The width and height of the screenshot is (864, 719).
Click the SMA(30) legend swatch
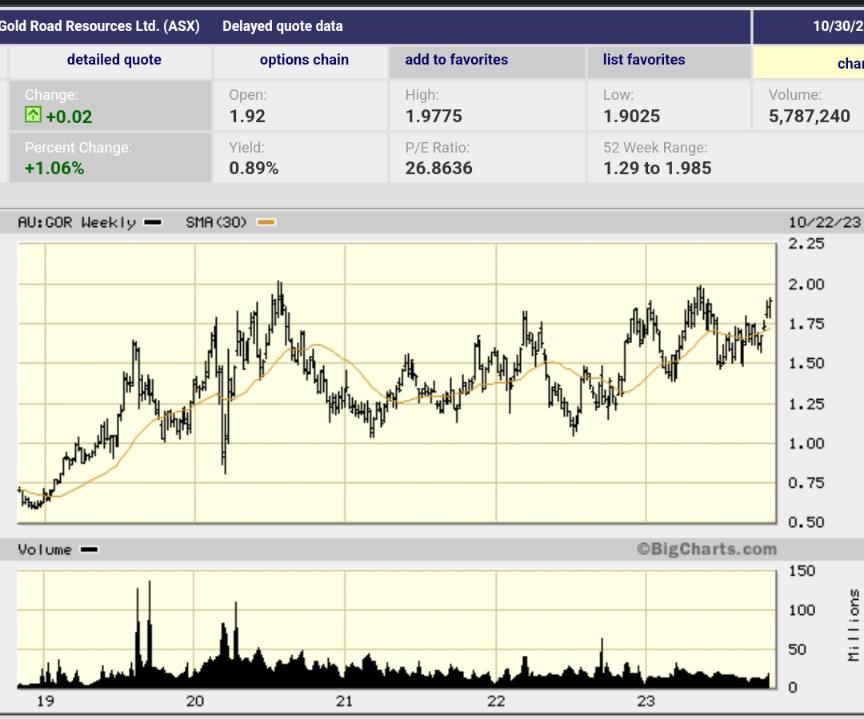point(267,223)
